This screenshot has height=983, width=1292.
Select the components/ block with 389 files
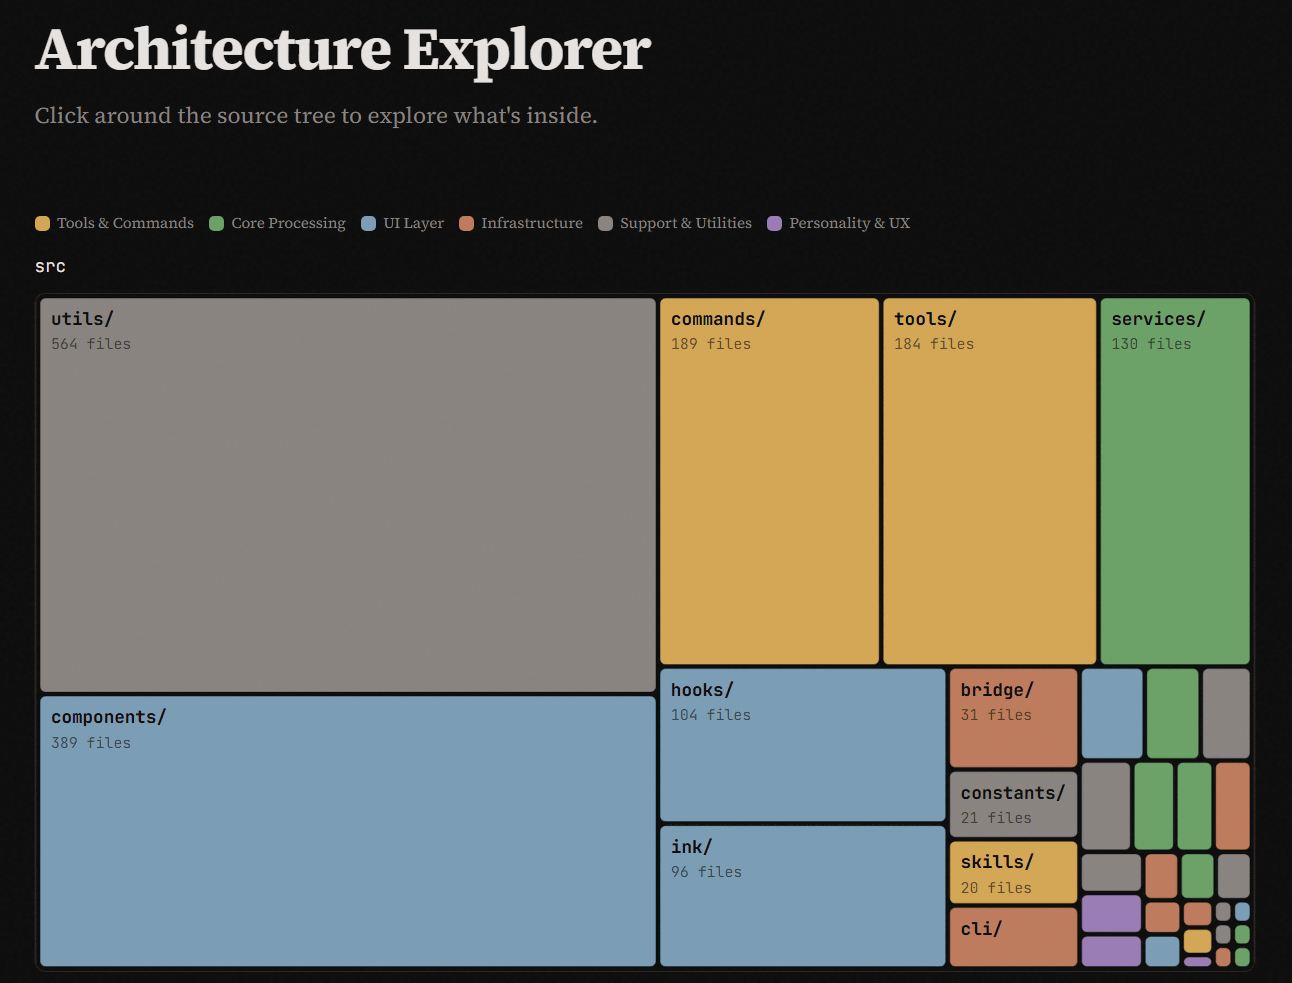click(x=347, y=830)
